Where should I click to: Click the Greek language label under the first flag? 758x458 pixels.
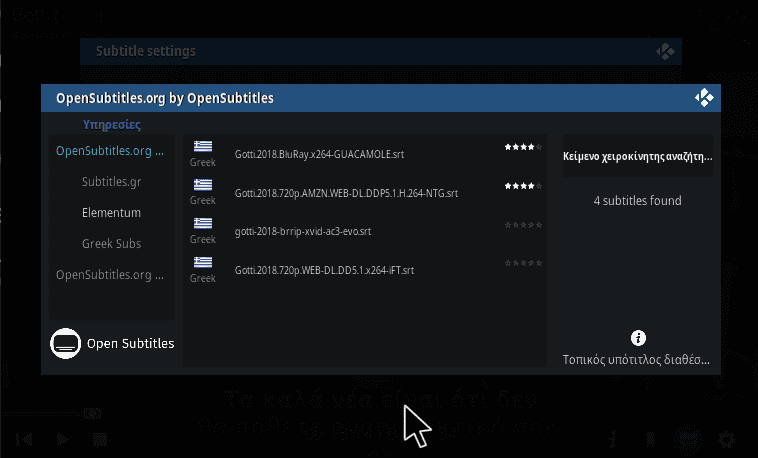point(203,163)
